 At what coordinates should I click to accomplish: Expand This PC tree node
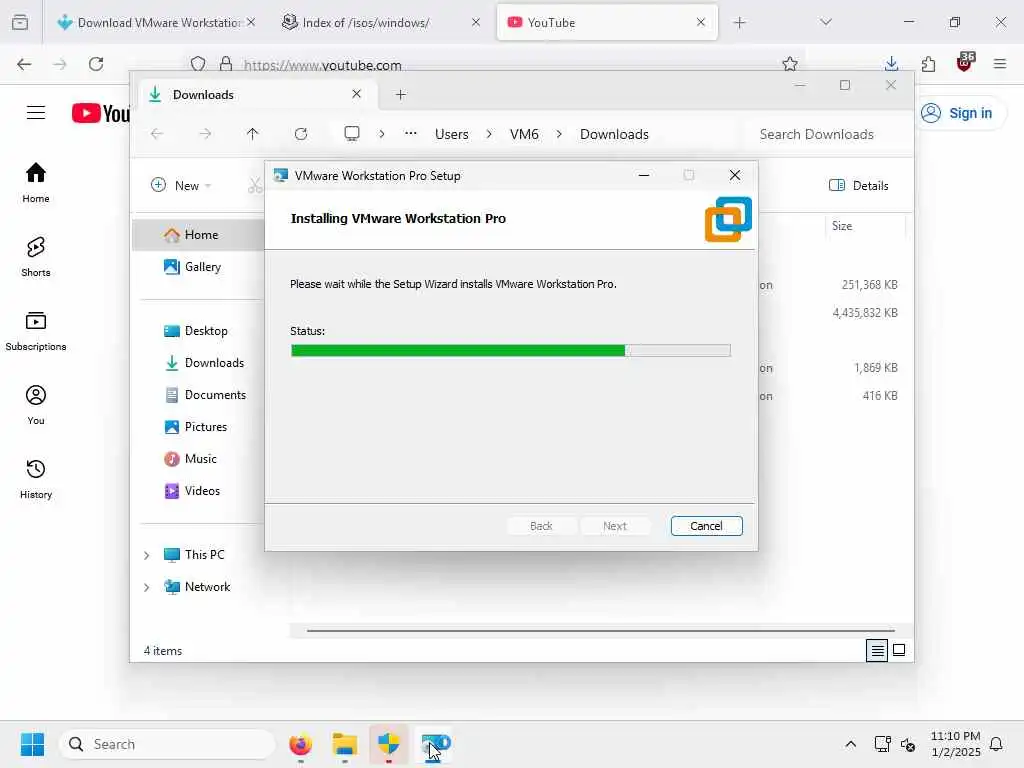(146, 555)
